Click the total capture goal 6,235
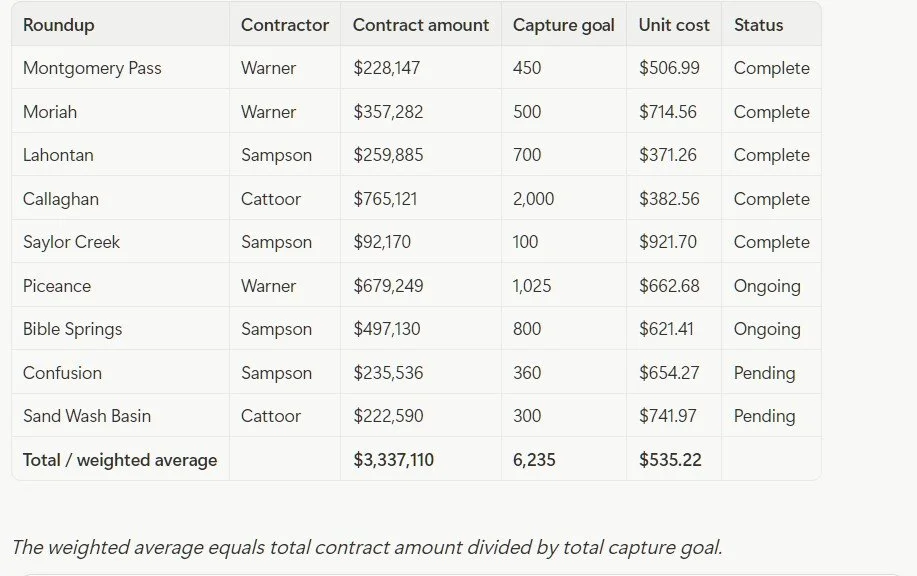The height and width of the screenshot is (576, 917). pyautogui.click(x=534, y=460)
